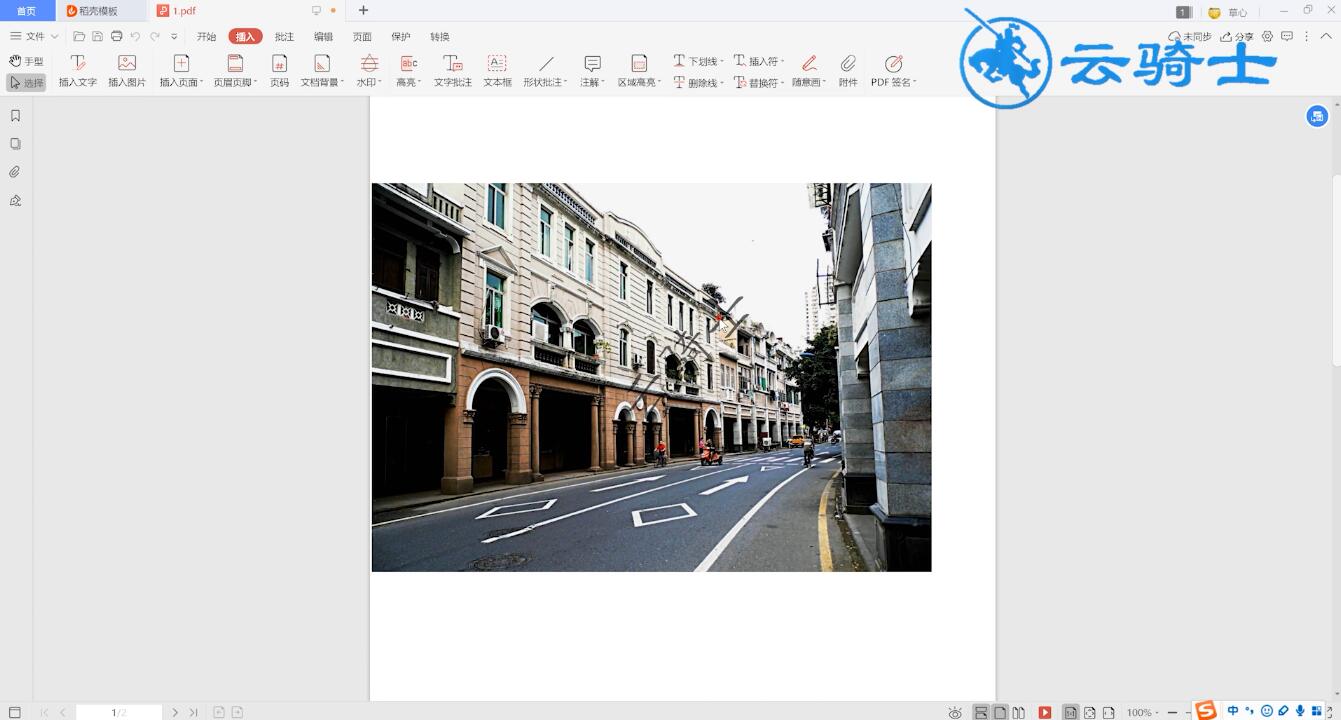The height and width of the screenshot is (720, 1341).
Task: Open the attachments panel in sidebar
Action: (x=15, y=172)
